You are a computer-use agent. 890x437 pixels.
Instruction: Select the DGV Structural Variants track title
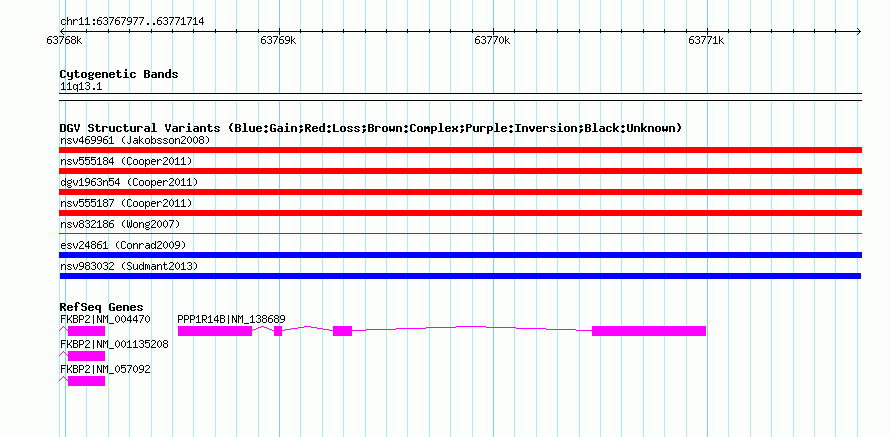coord(371,128)
